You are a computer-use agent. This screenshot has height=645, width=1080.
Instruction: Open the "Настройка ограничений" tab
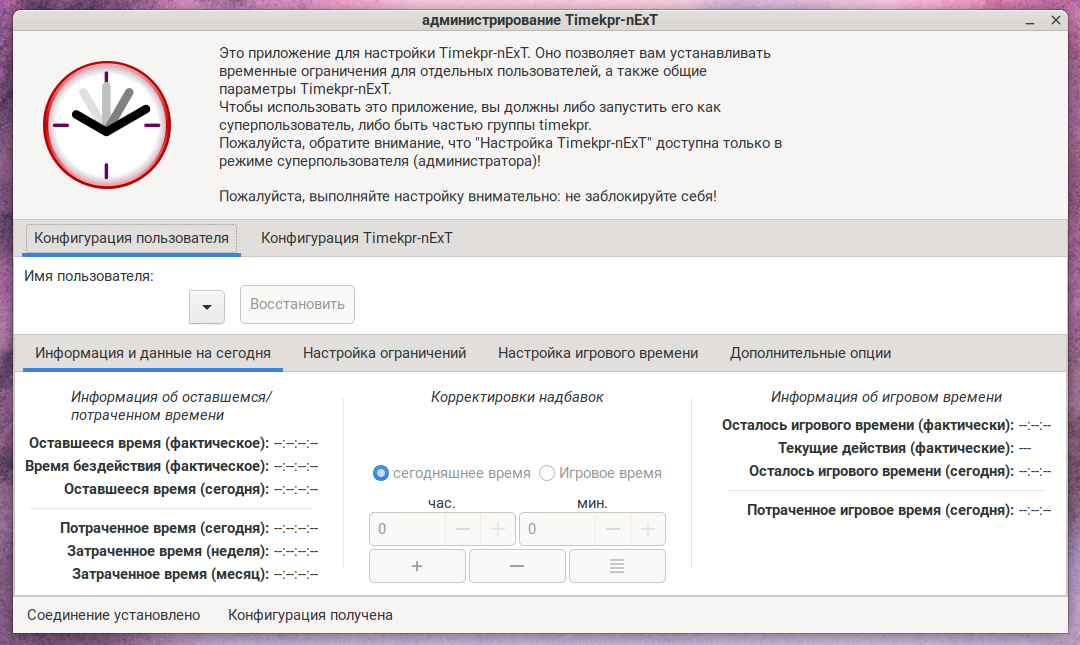(385, 353)
